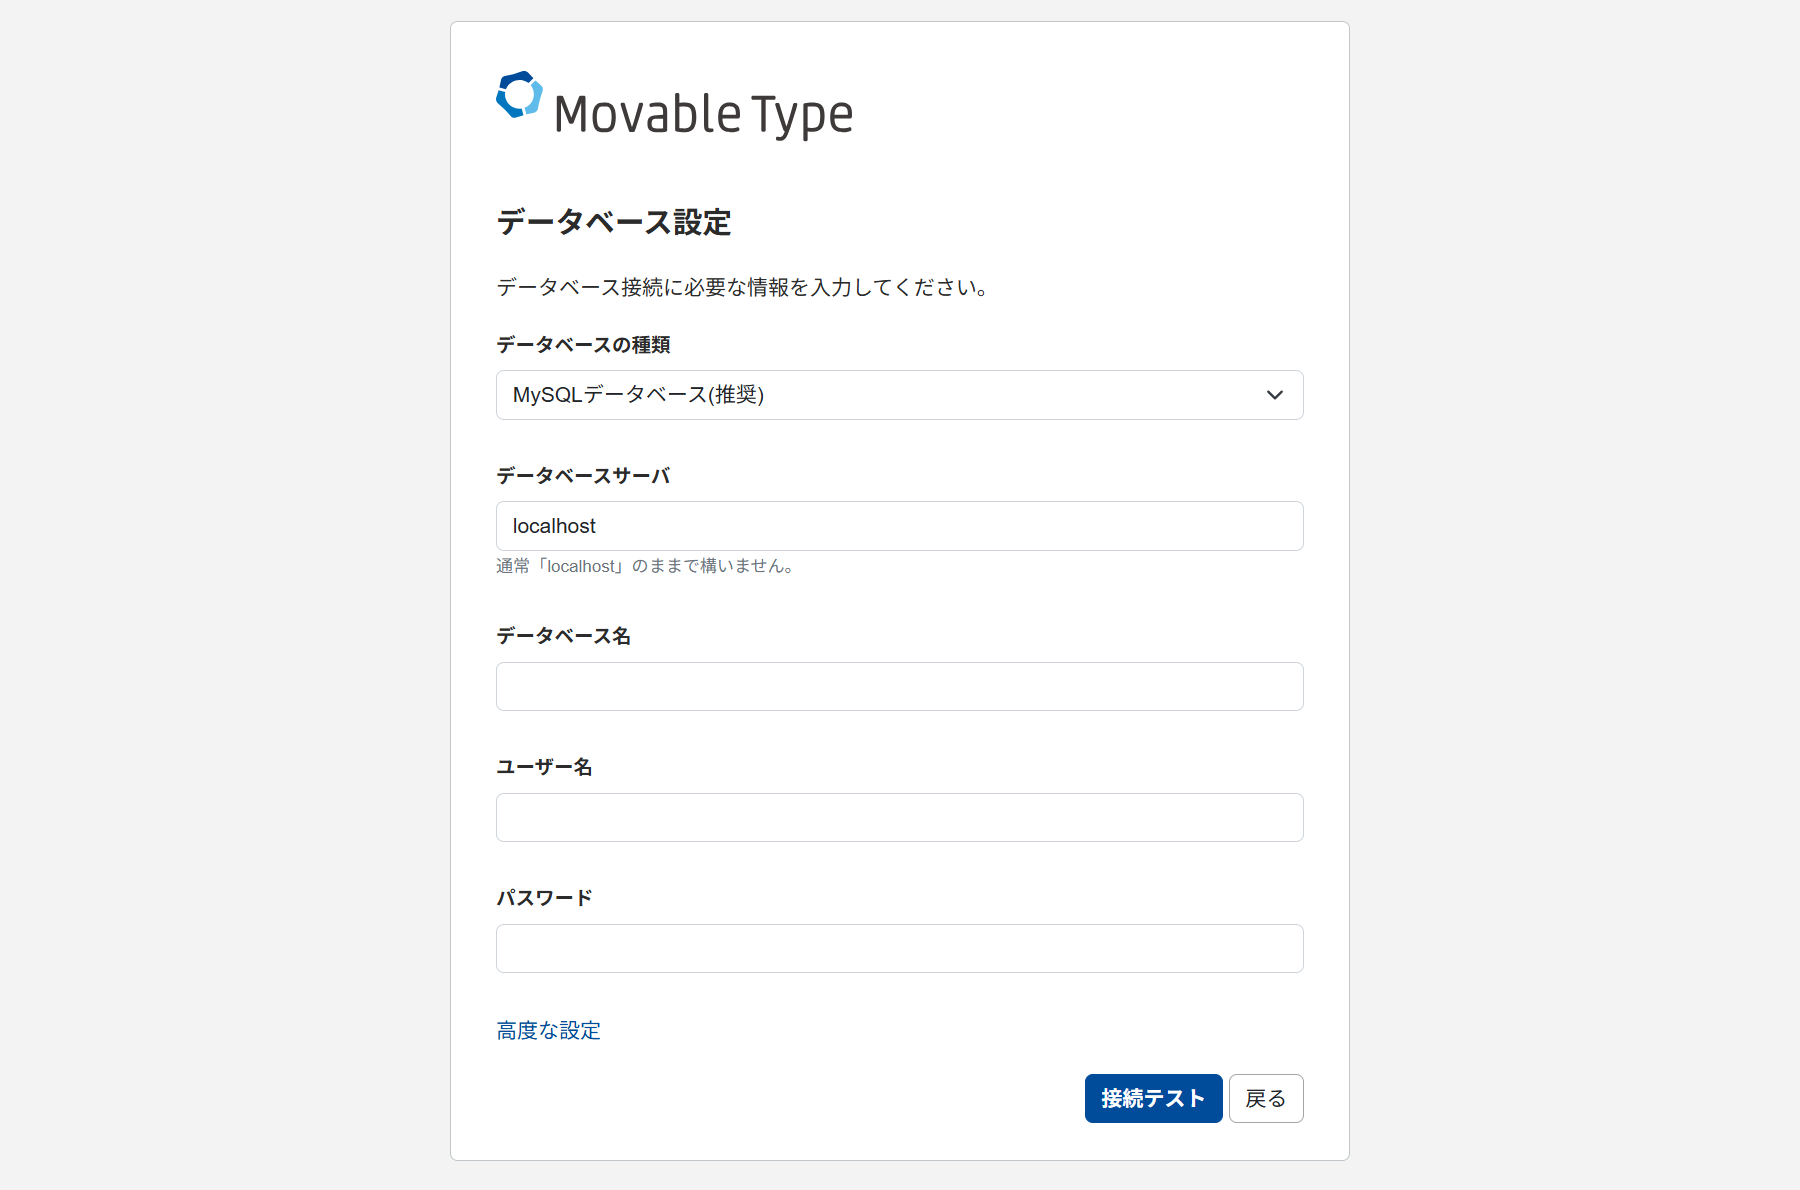Click the 戻る button
1800x1190 pixels.
point(1265,1098)
